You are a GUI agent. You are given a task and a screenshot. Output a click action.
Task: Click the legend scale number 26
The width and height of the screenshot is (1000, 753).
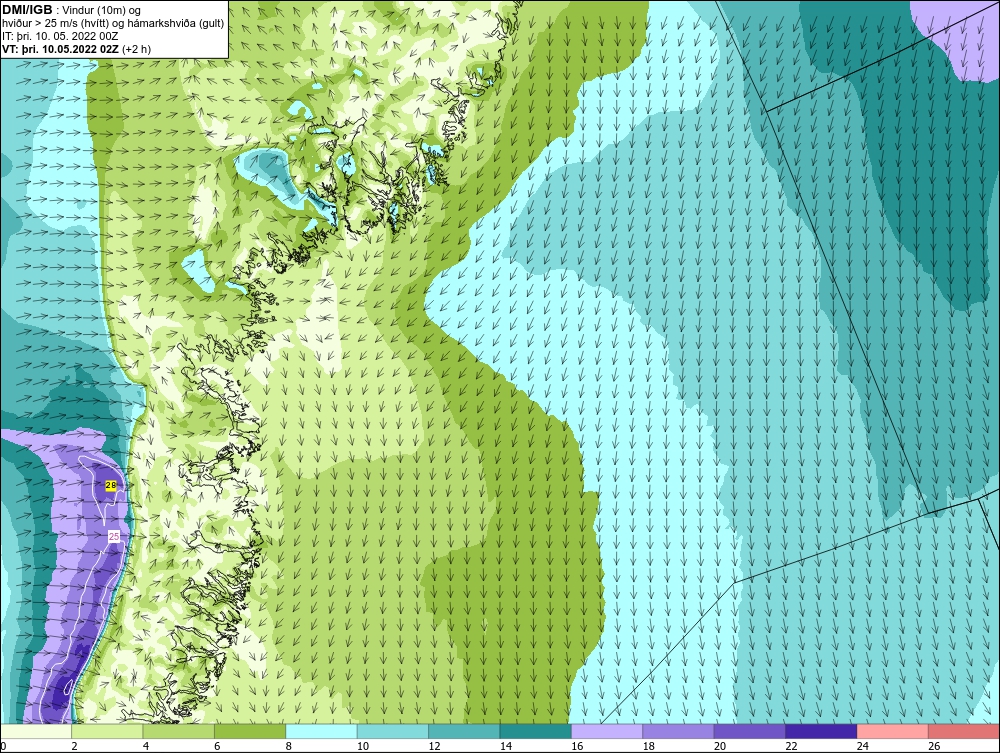pos(934,746)
